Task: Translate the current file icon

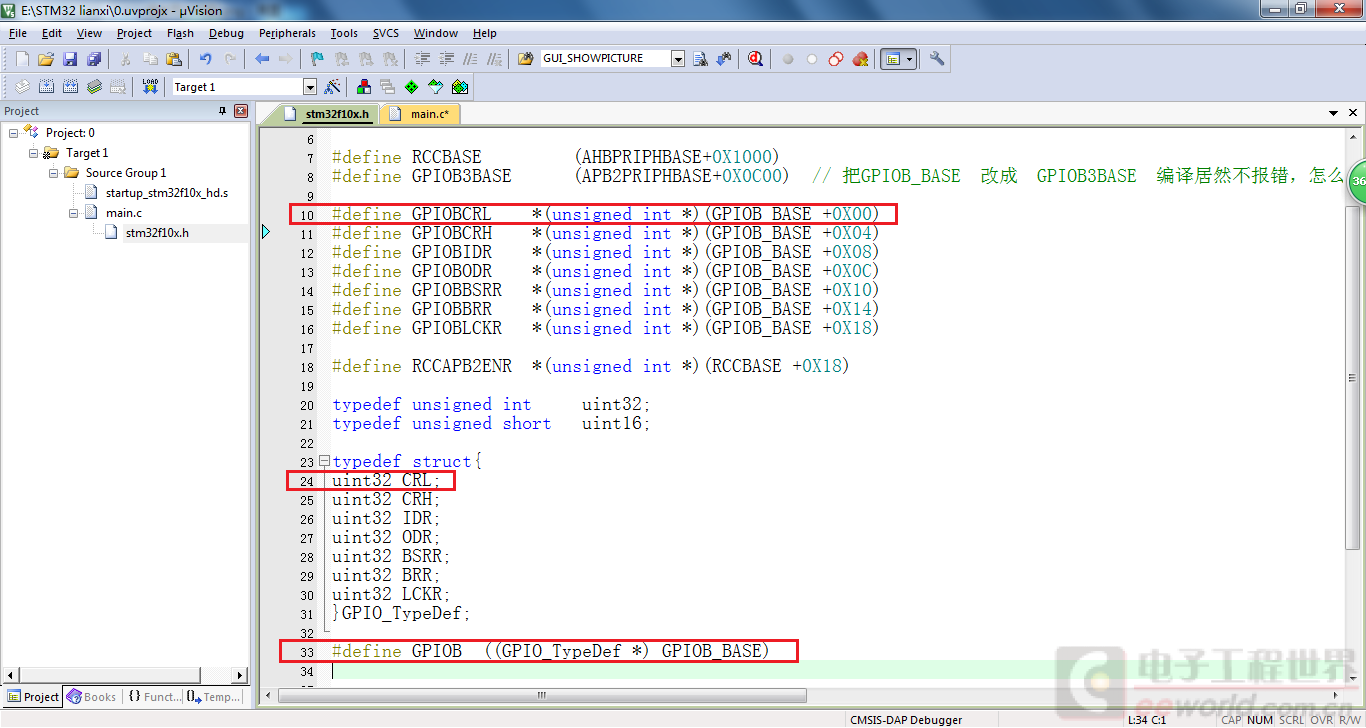Action: (22, 87)
